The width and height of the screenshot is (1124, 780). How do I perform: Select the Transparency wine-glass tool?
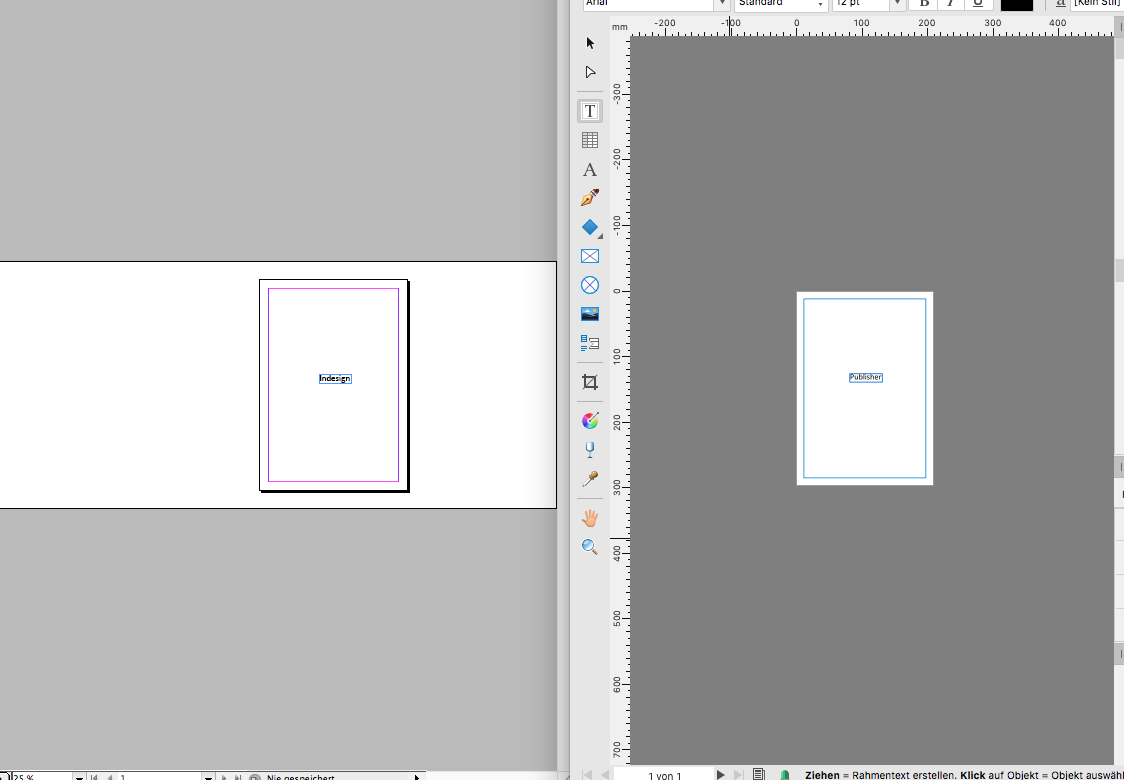[x=590, y=450]
